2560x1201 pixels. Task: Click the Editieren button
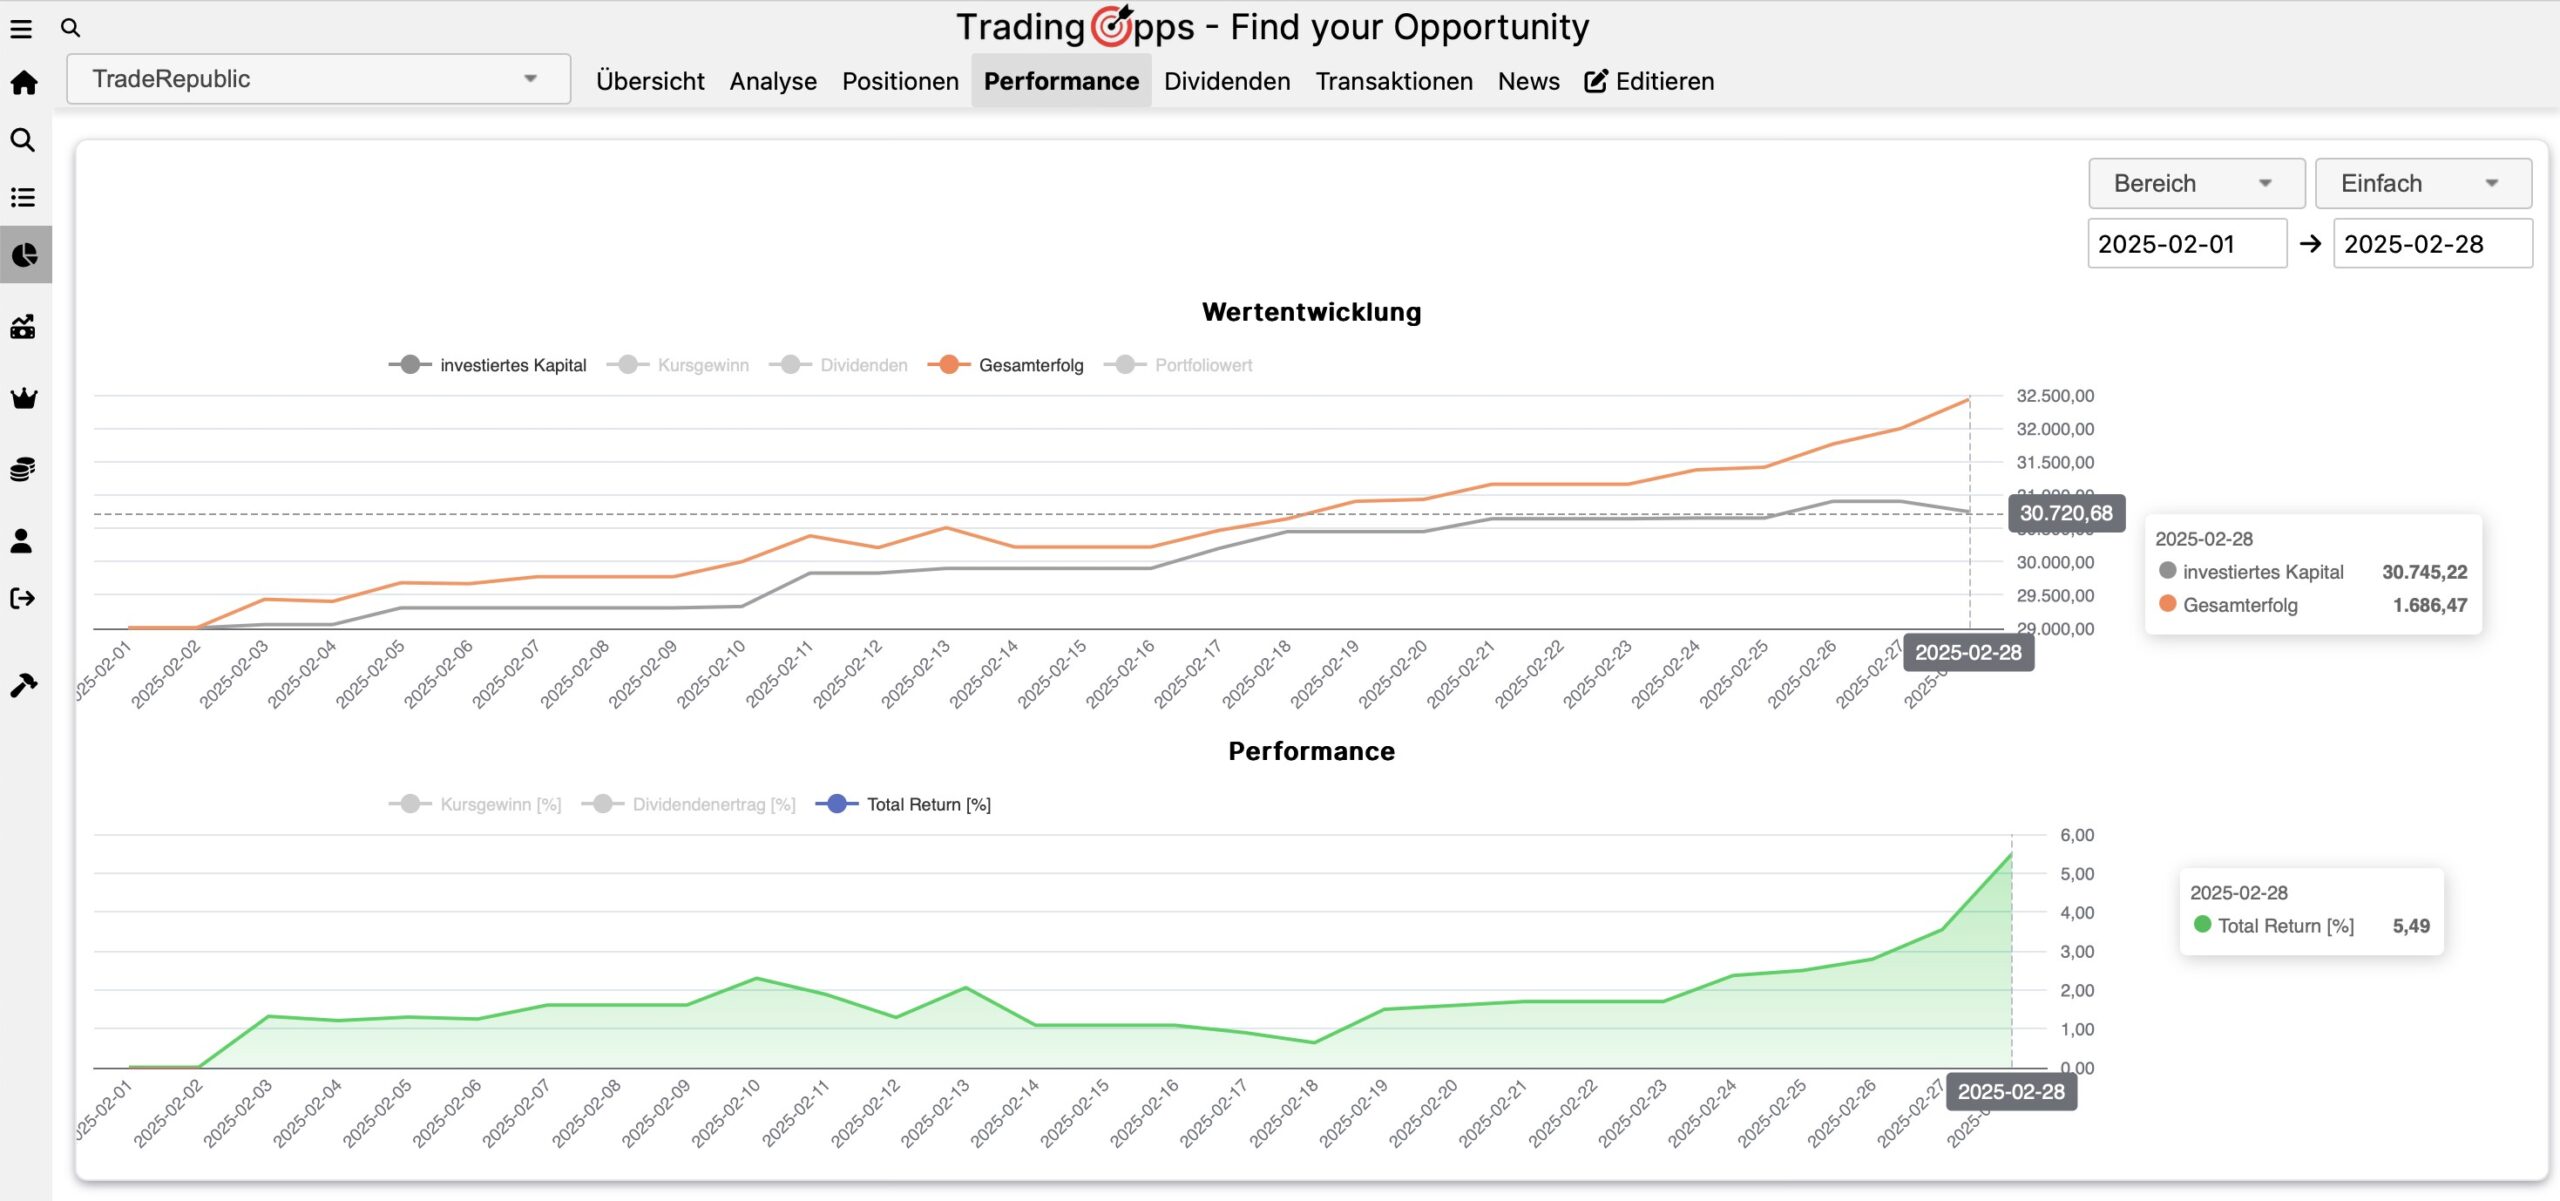click(x=1649, y=81)
